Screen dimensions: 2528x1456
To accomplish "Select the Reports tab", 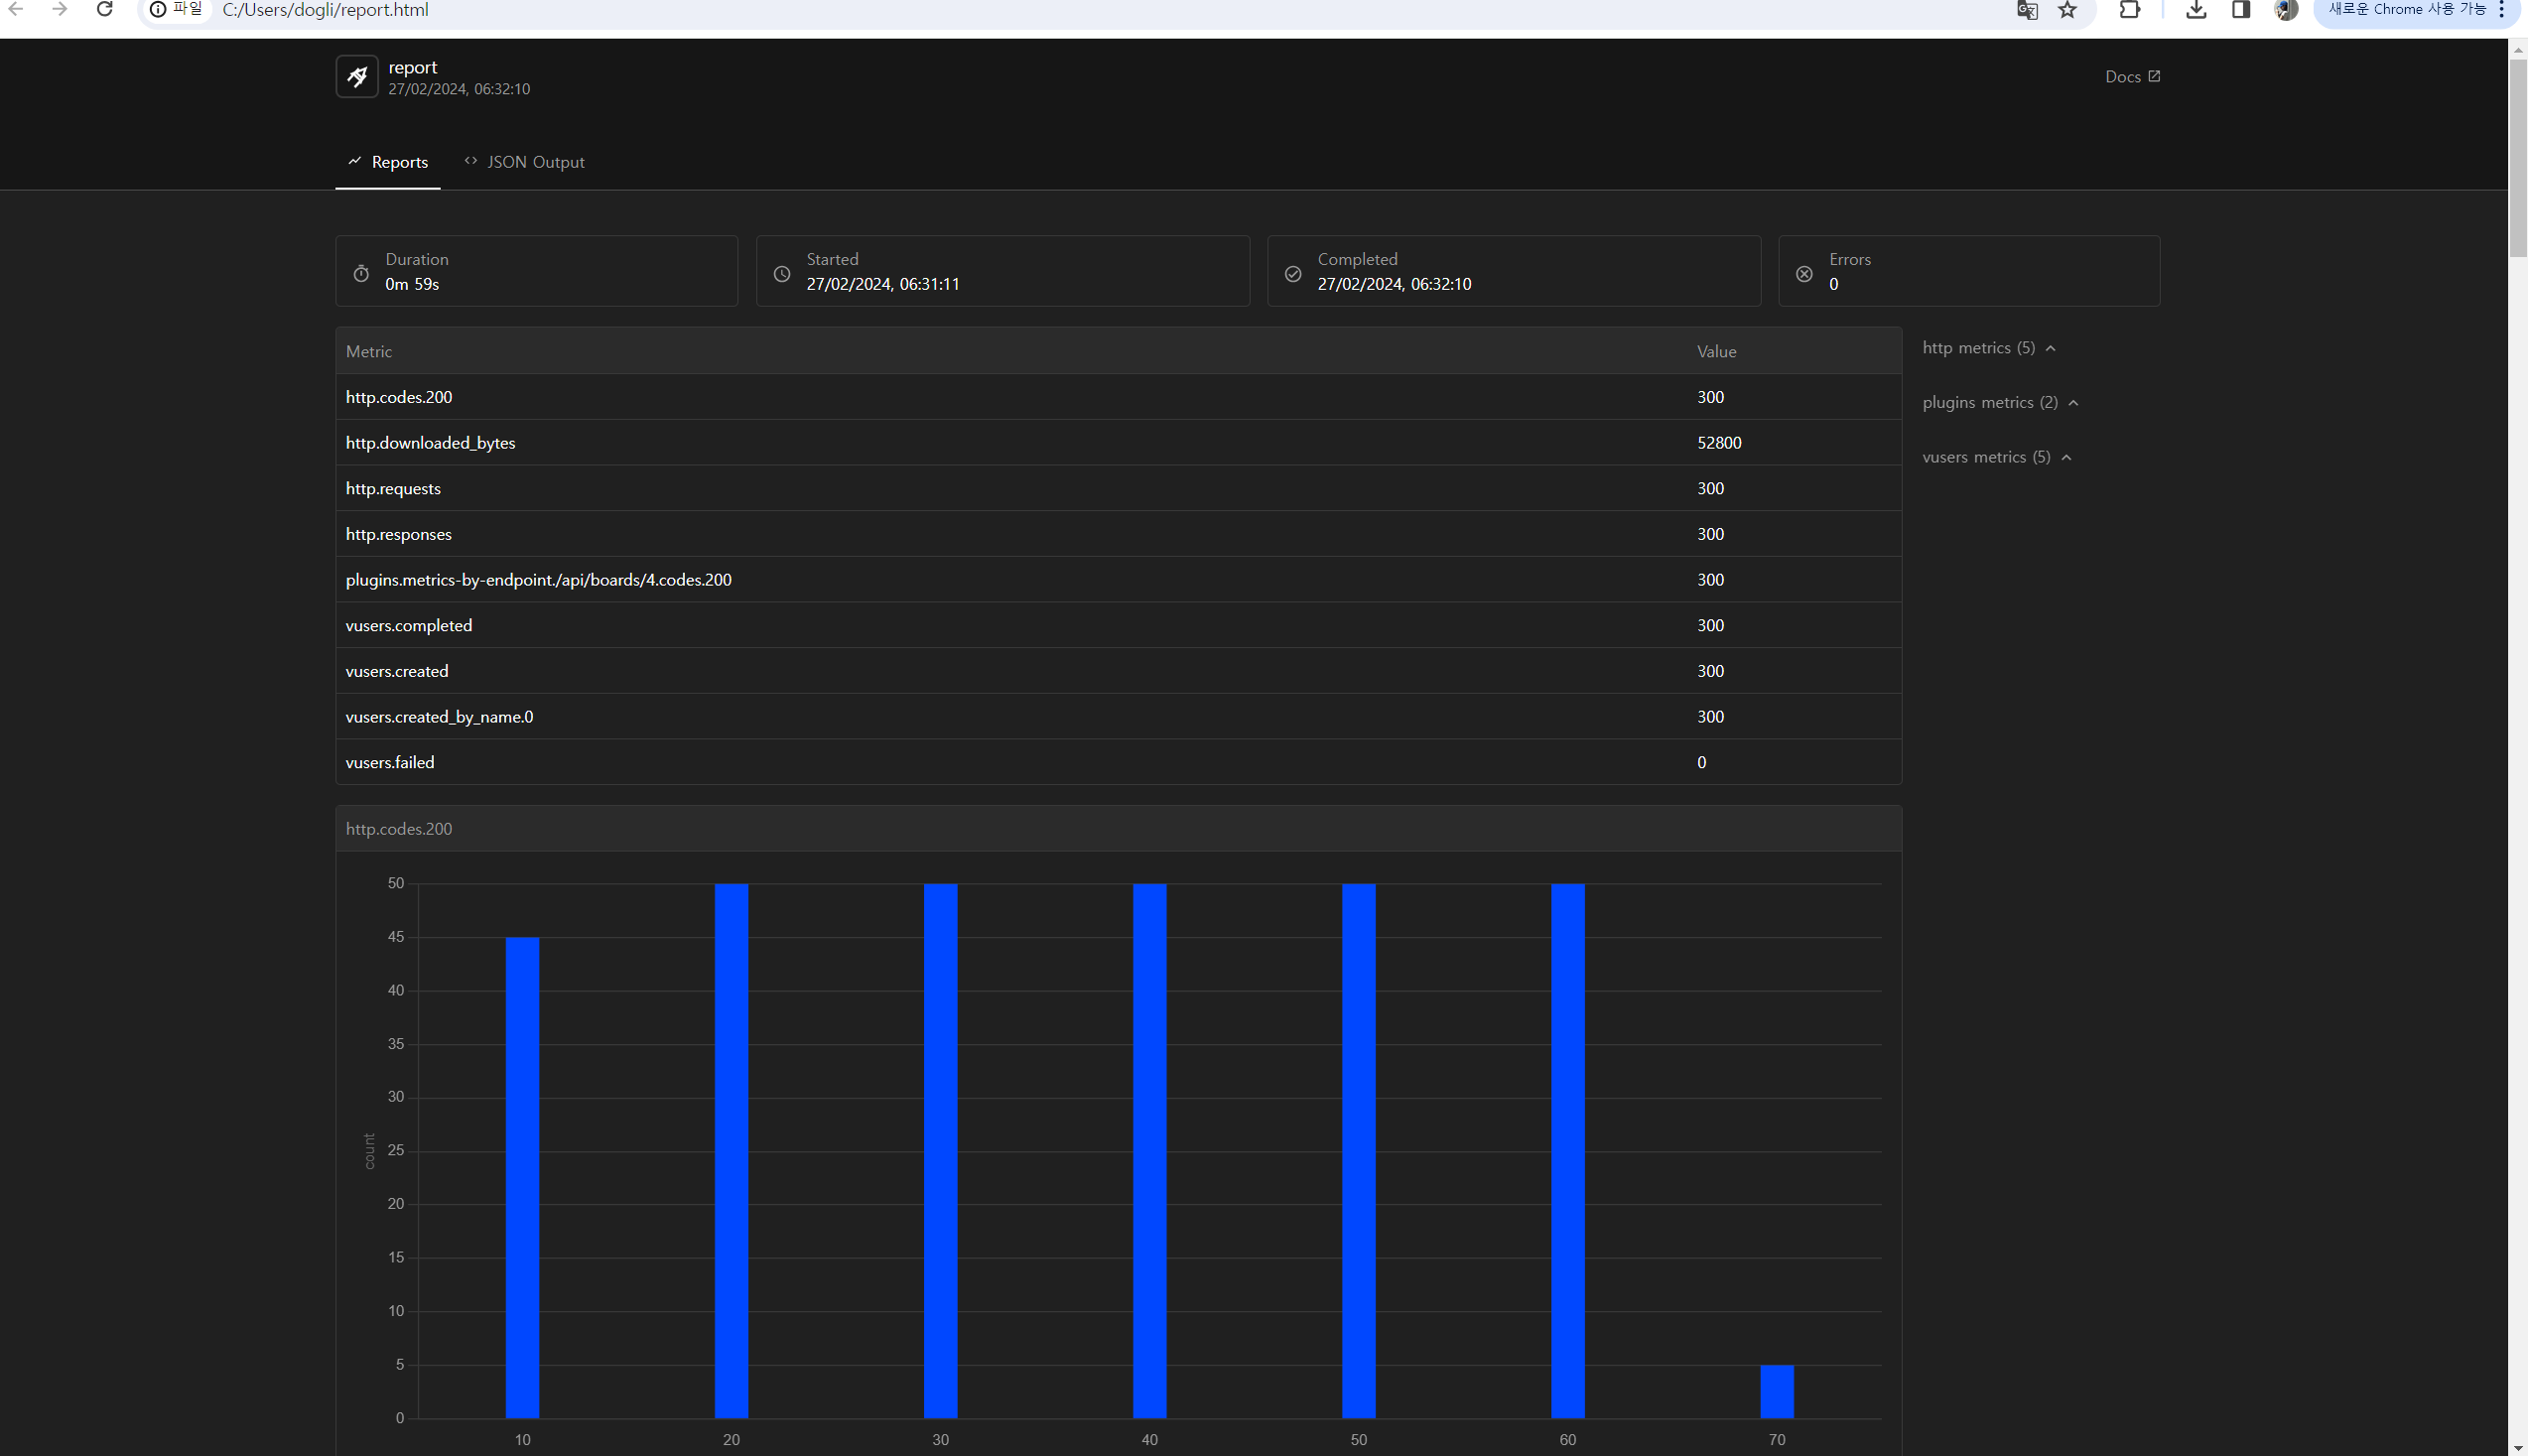I will point(388,162).
